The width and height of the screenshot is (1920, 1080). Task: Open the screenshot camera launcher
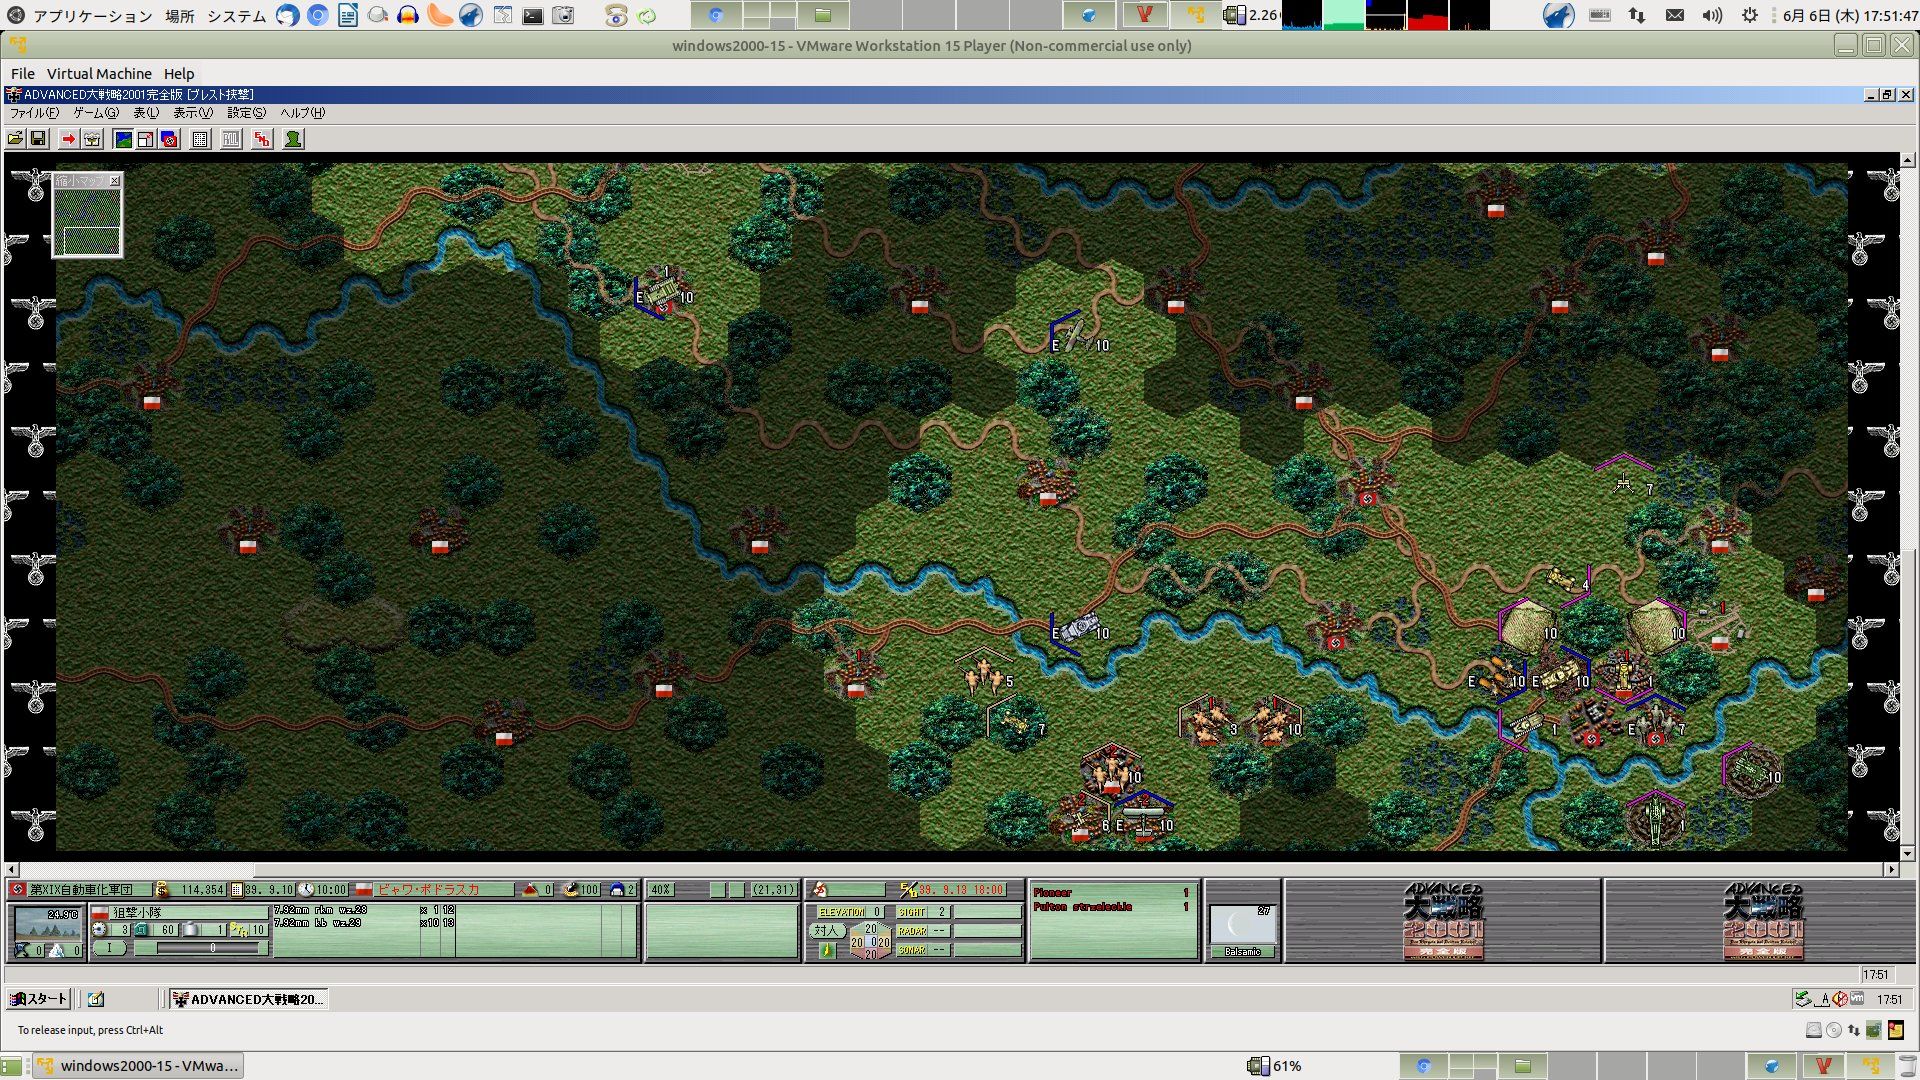tap(564, 16)
